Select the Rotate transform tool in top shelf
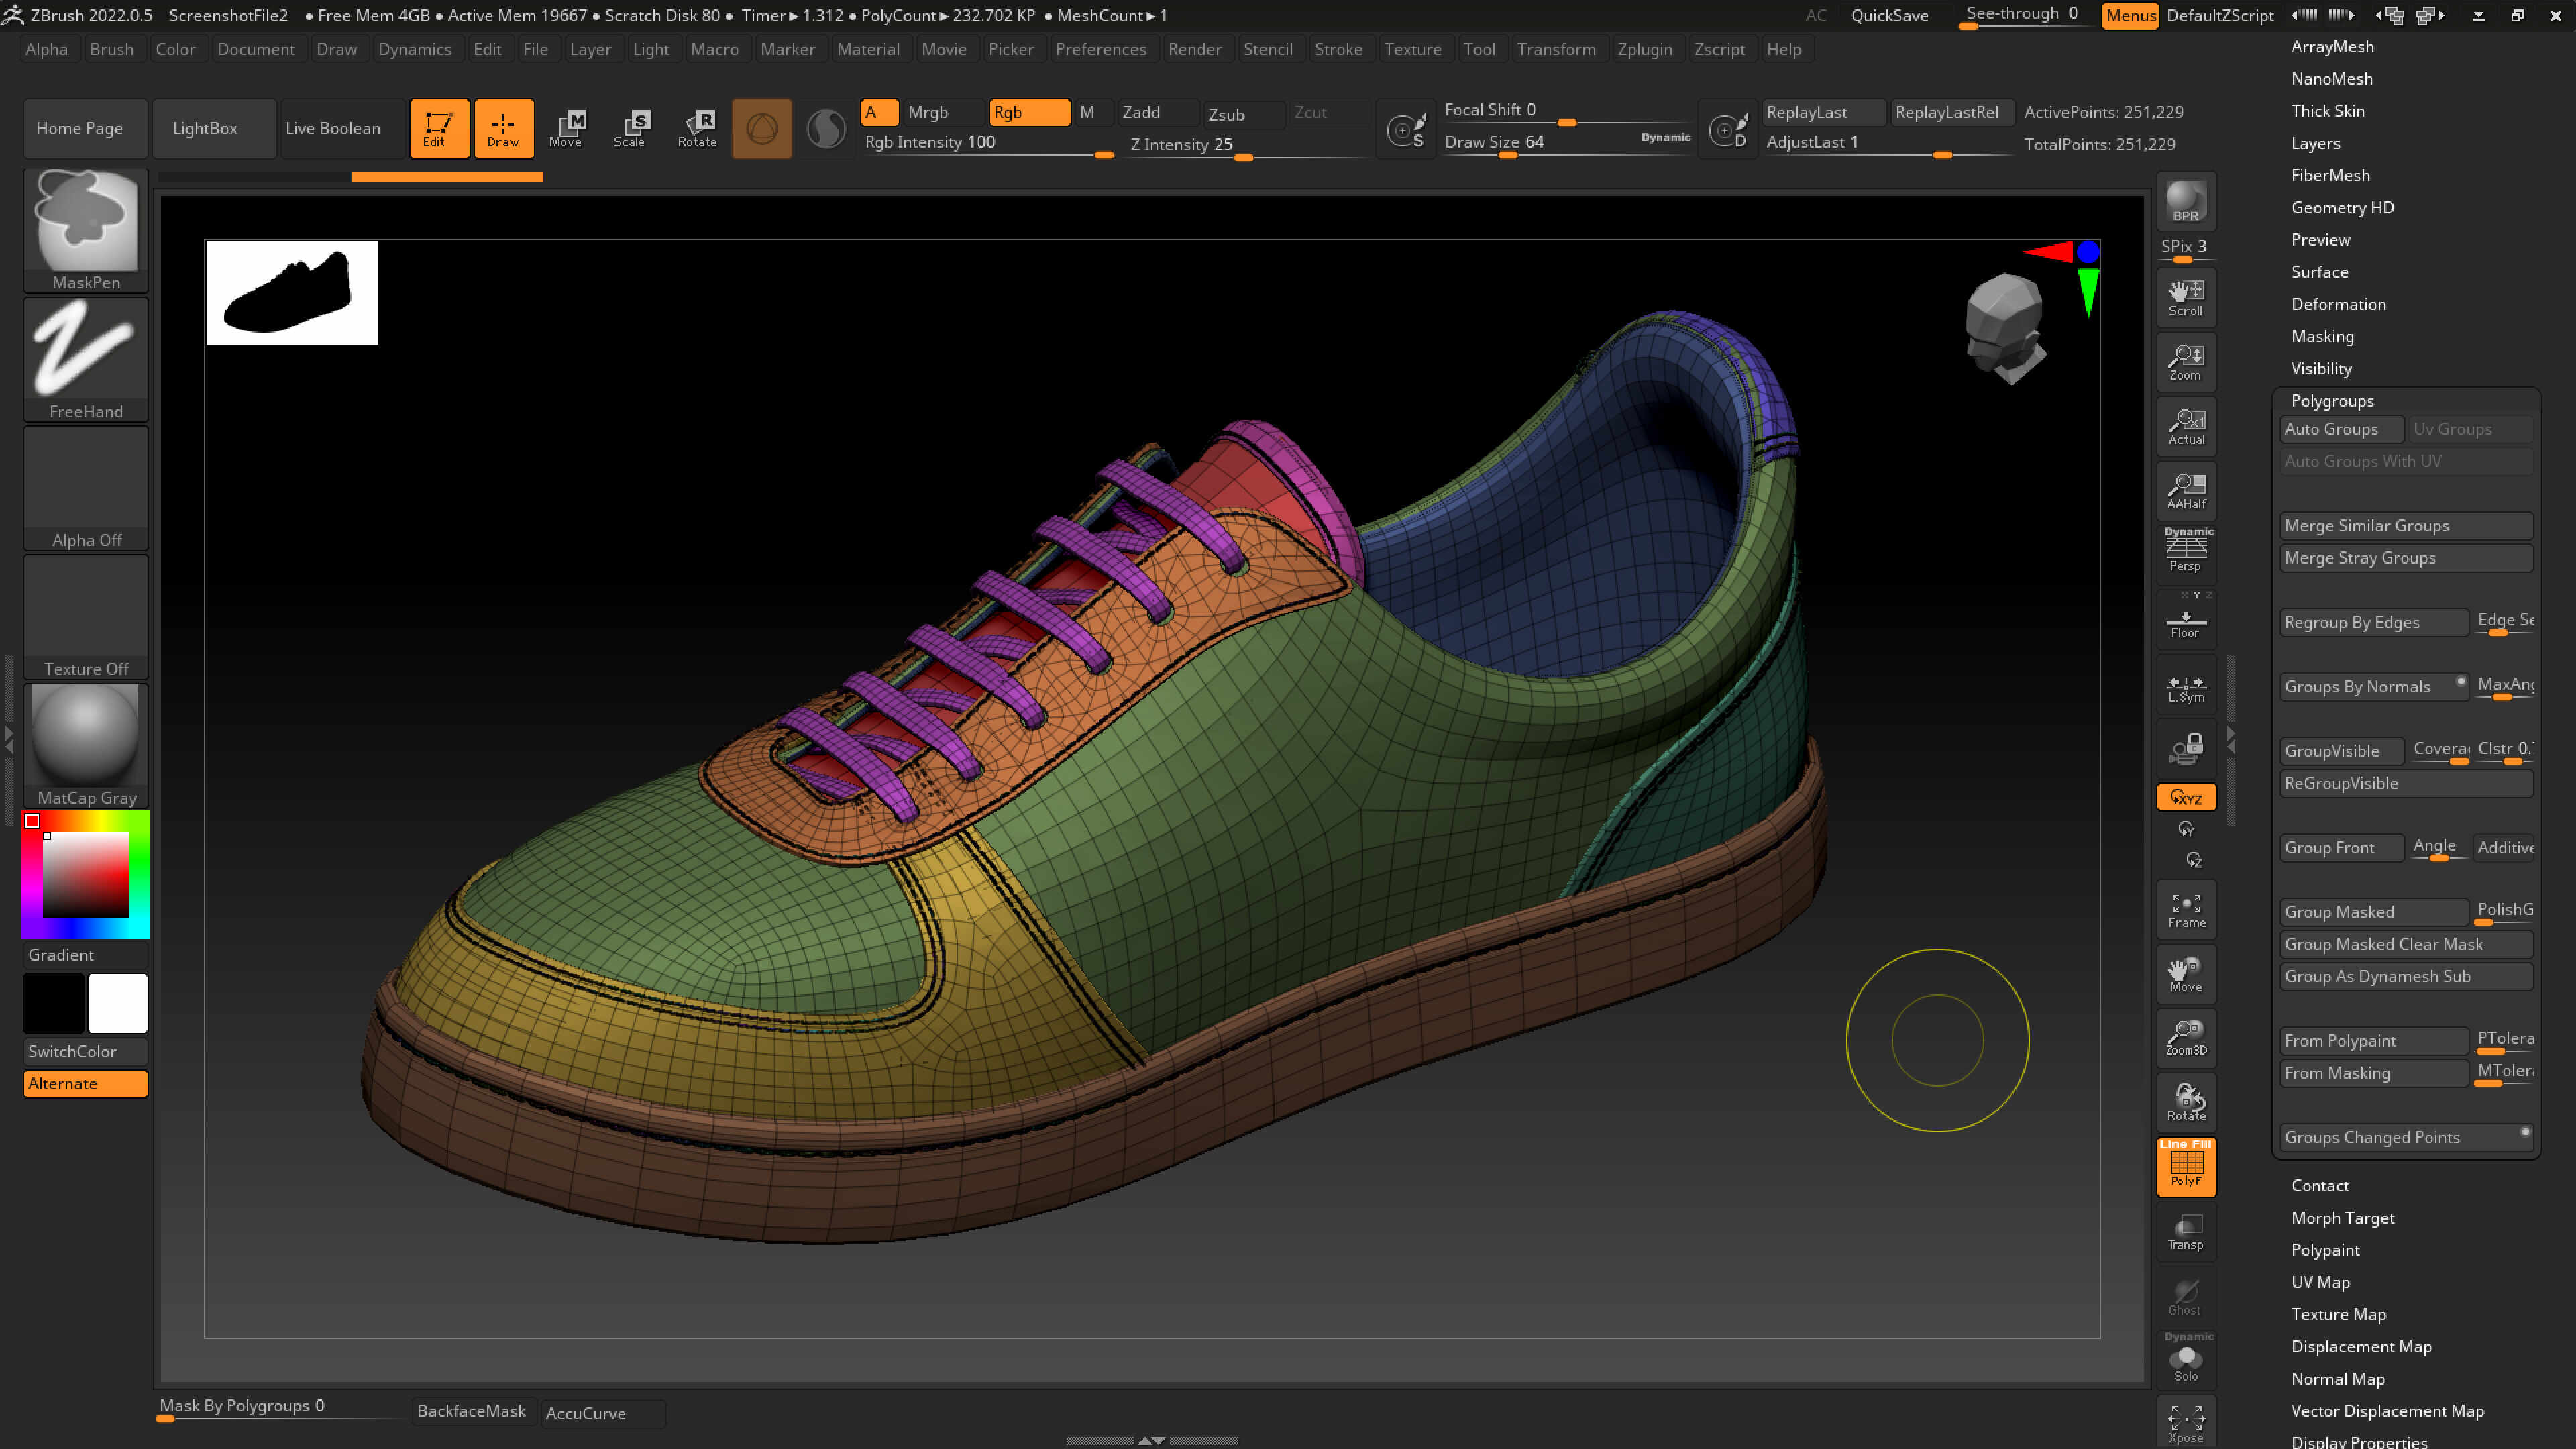 pyautogui.click(x=697, y=128)
